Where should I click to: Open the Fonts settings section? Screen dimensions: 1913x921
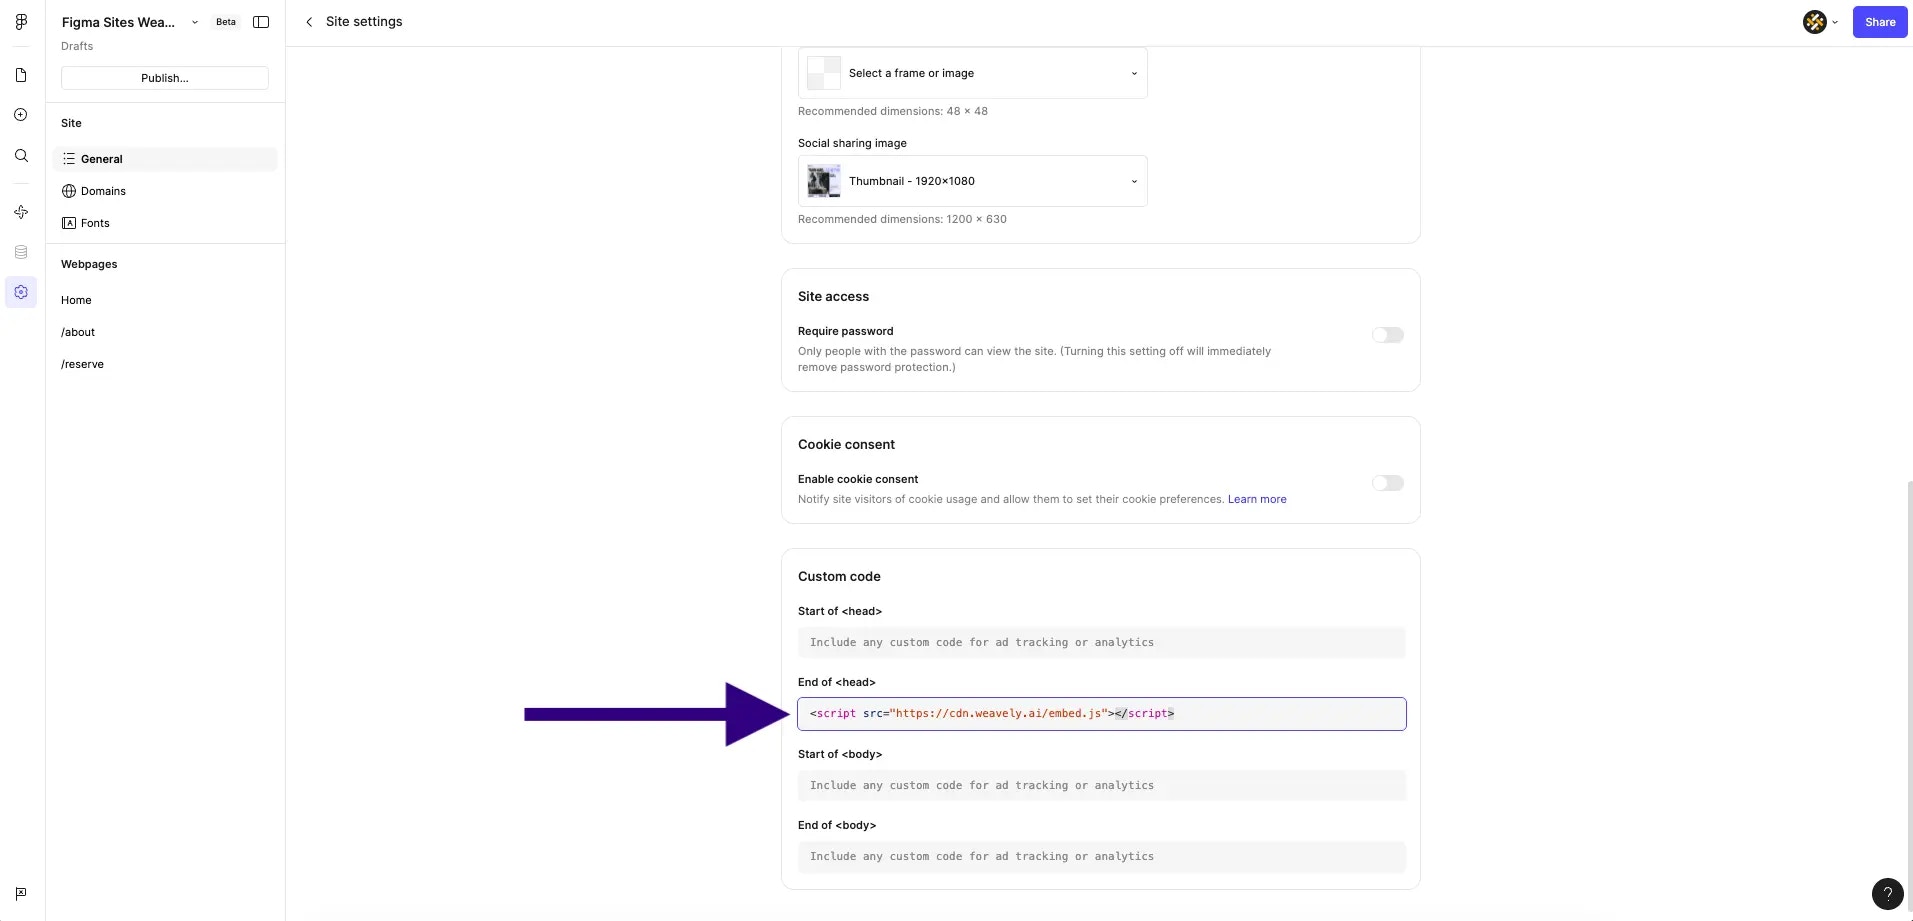(x=95, y=222)
